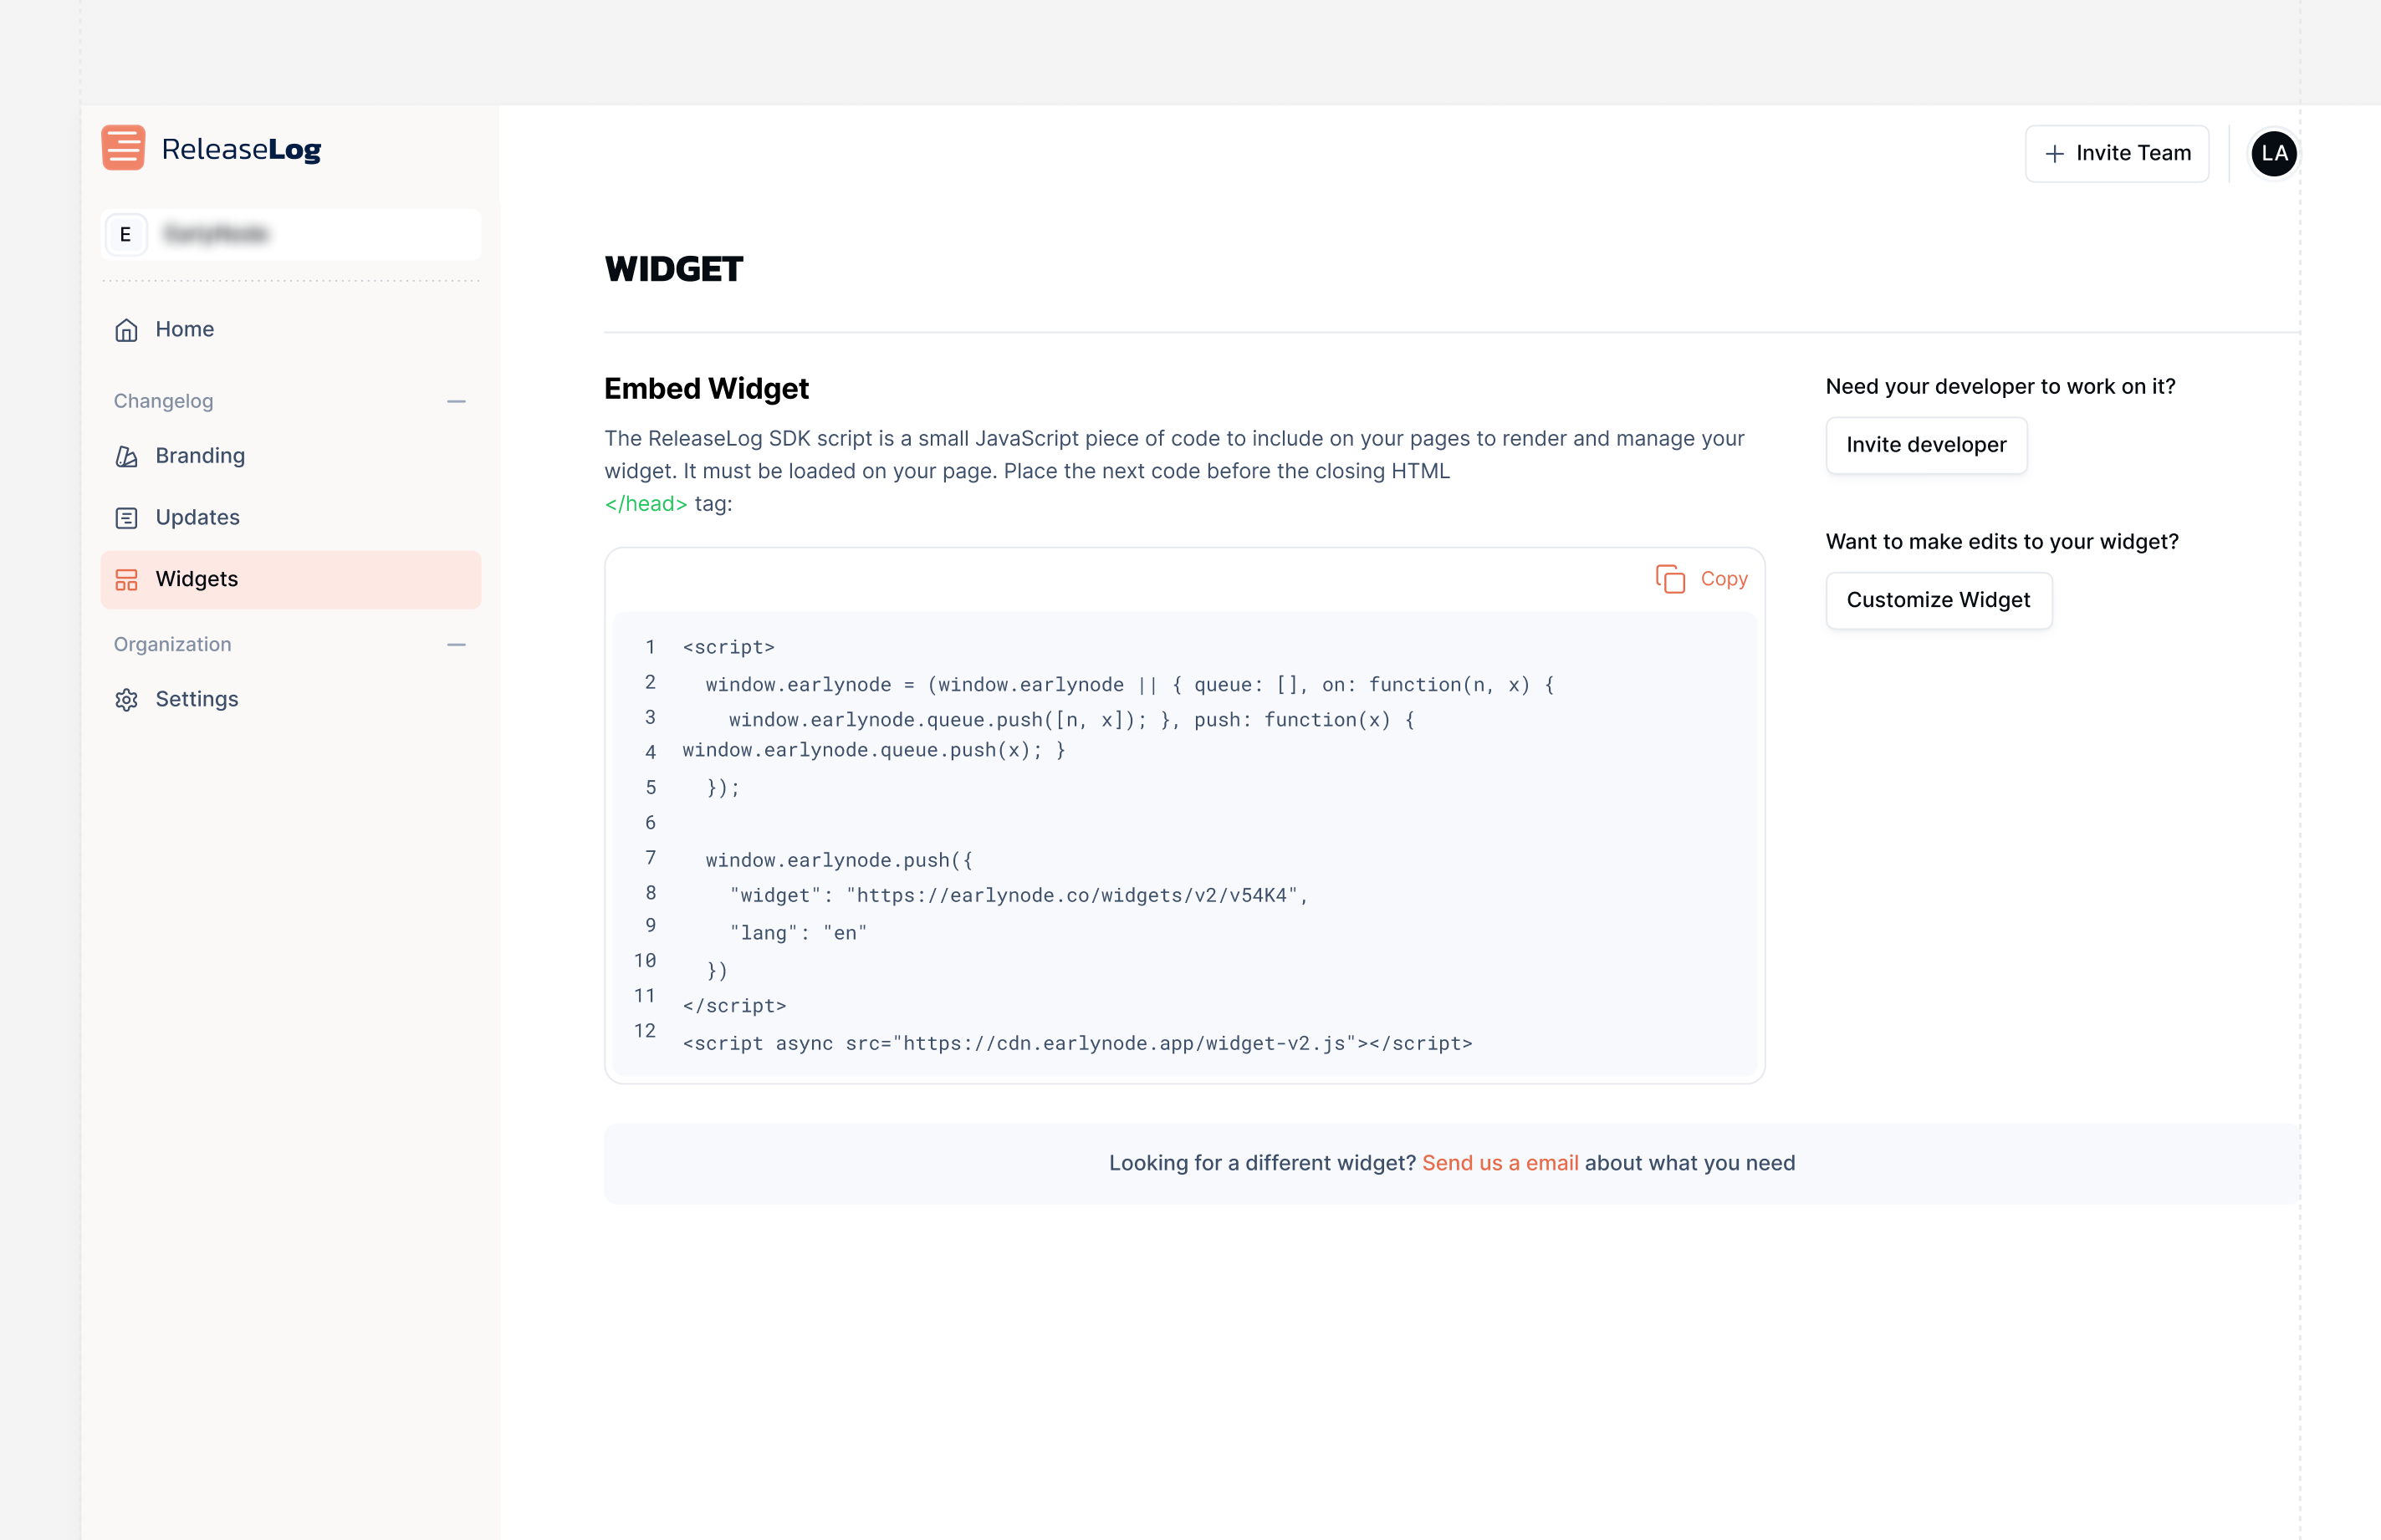Click the plus icon on Invite Team
This screenshot has width=2381, height=1540.
point(2054,153)
